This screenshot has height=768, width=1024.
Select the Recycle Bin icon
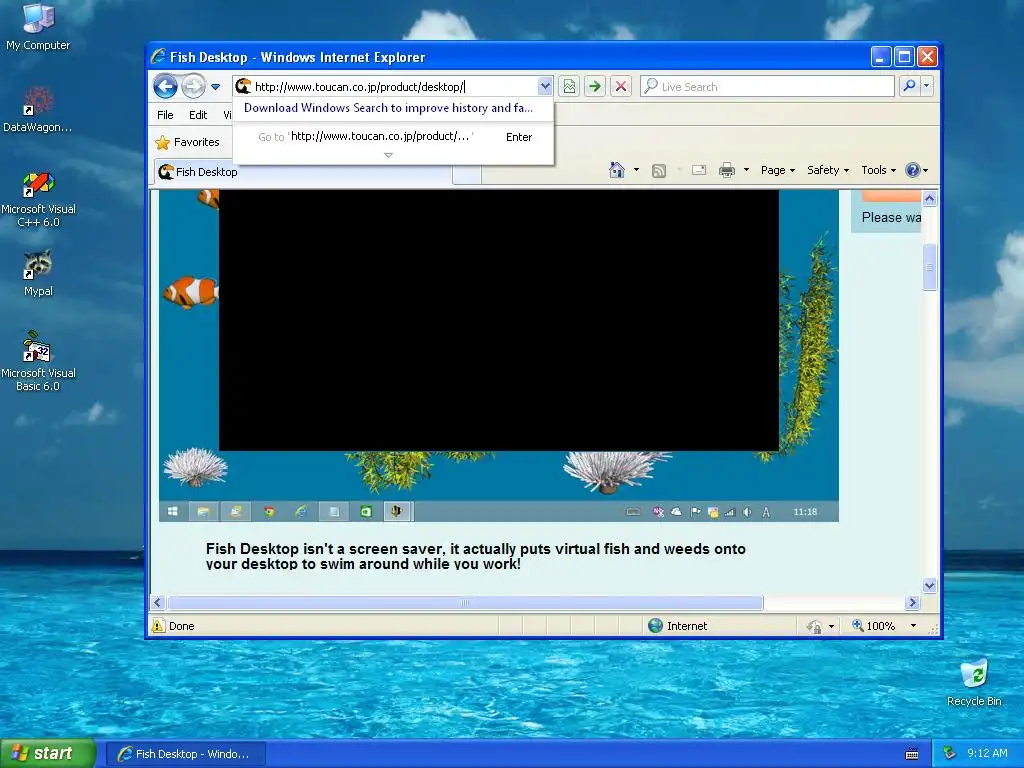pyautogui.click(x=974, y=682)
